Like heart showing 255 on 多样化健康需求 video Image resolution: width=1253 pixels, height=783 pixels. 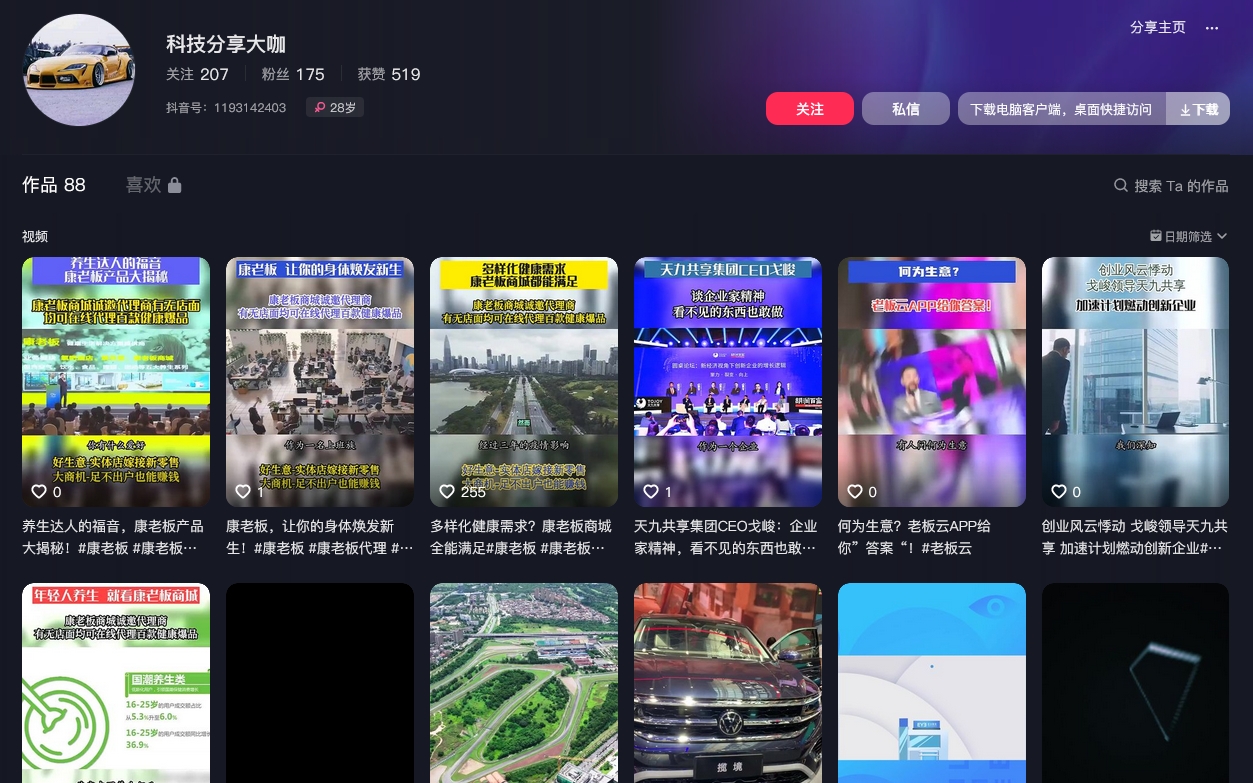tap(447, 491)
